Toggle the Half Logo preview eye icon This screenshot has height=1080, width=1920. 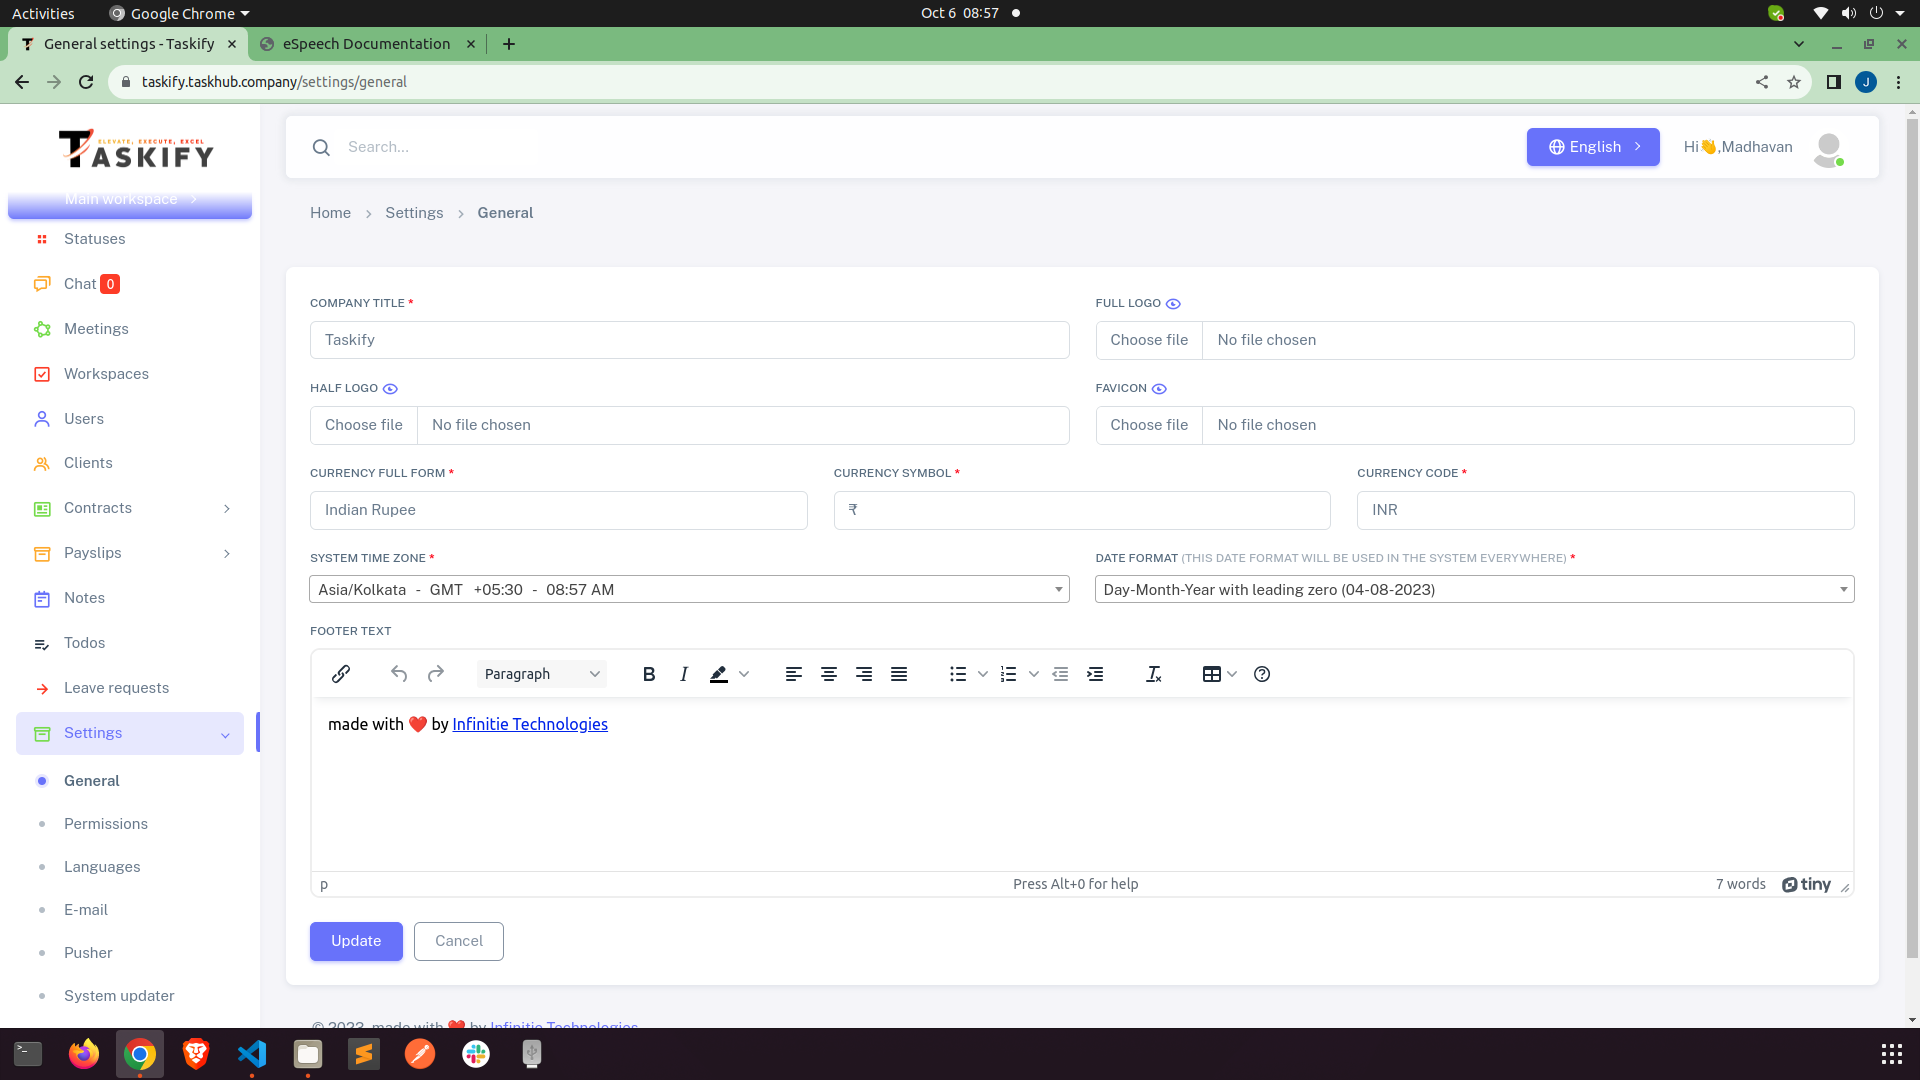390,389
